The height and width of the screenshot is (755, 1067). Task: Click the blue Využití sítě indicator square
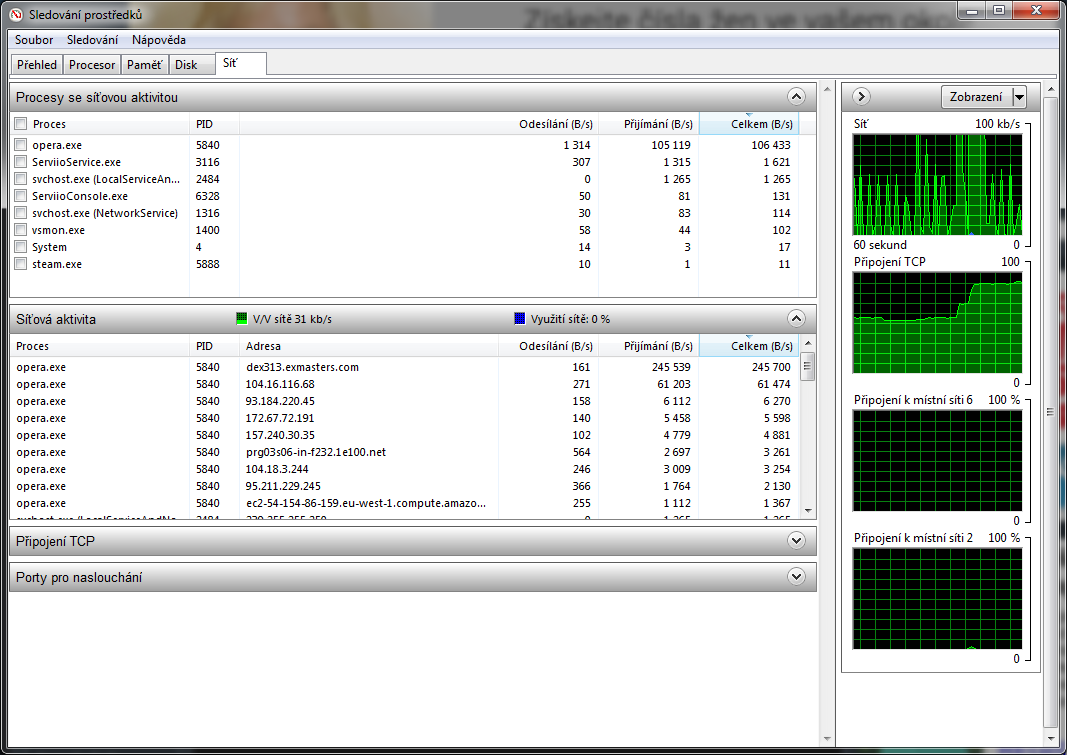pos(519,319)
